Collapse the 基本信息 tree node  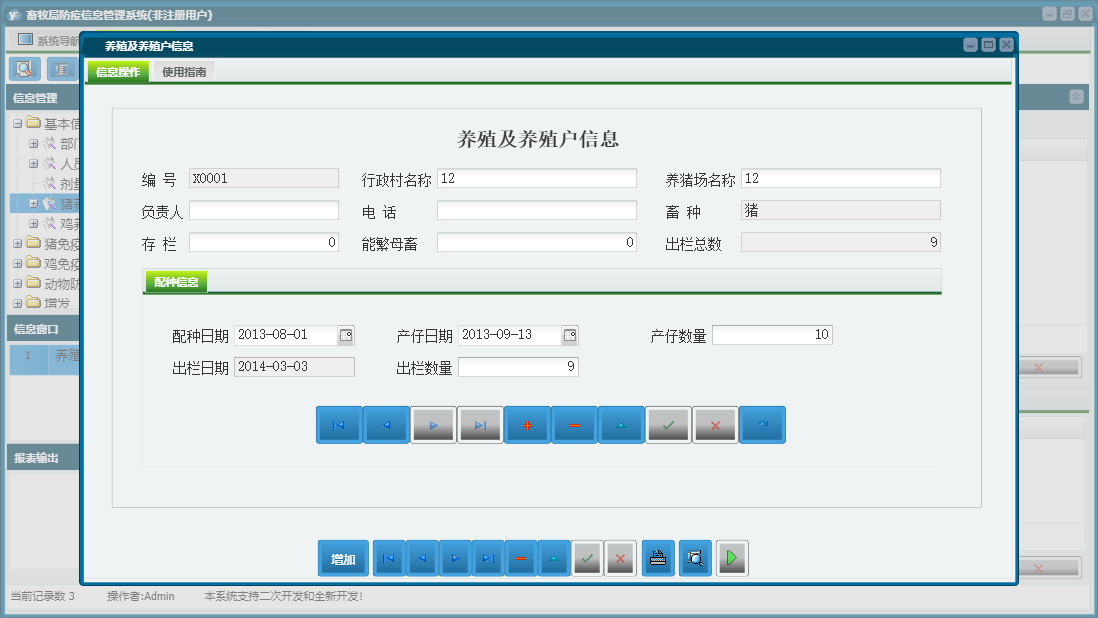point(17,123)
